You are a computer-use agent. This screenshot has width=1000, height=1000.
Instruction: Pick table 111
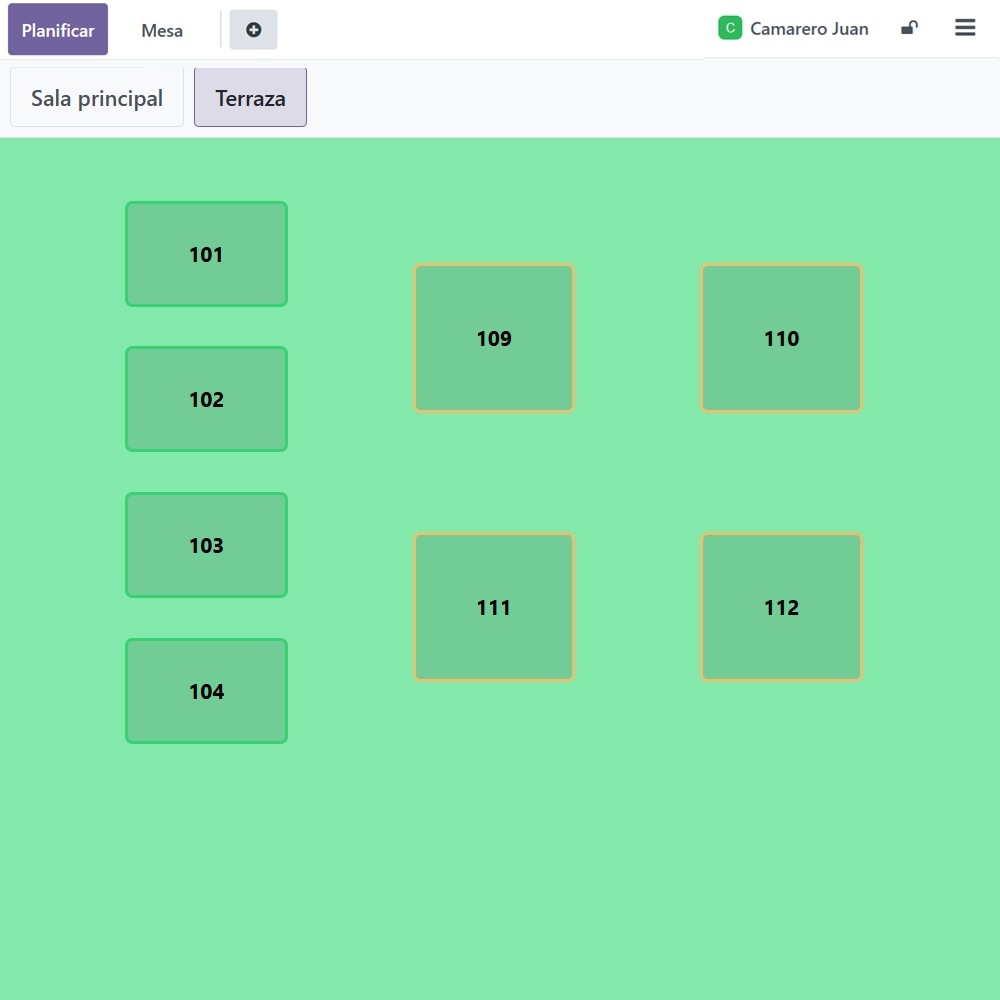point(494,607)
